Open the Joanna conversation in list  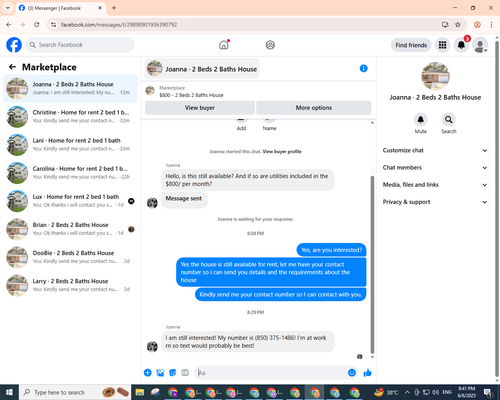click(70, 89)
